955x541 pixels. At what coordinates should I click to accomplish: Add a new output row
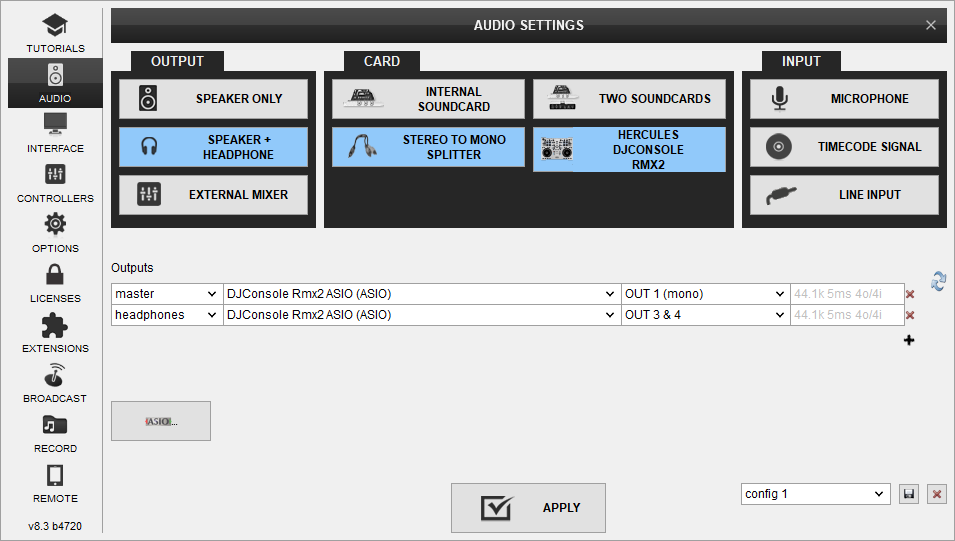[x=909, y=340]
